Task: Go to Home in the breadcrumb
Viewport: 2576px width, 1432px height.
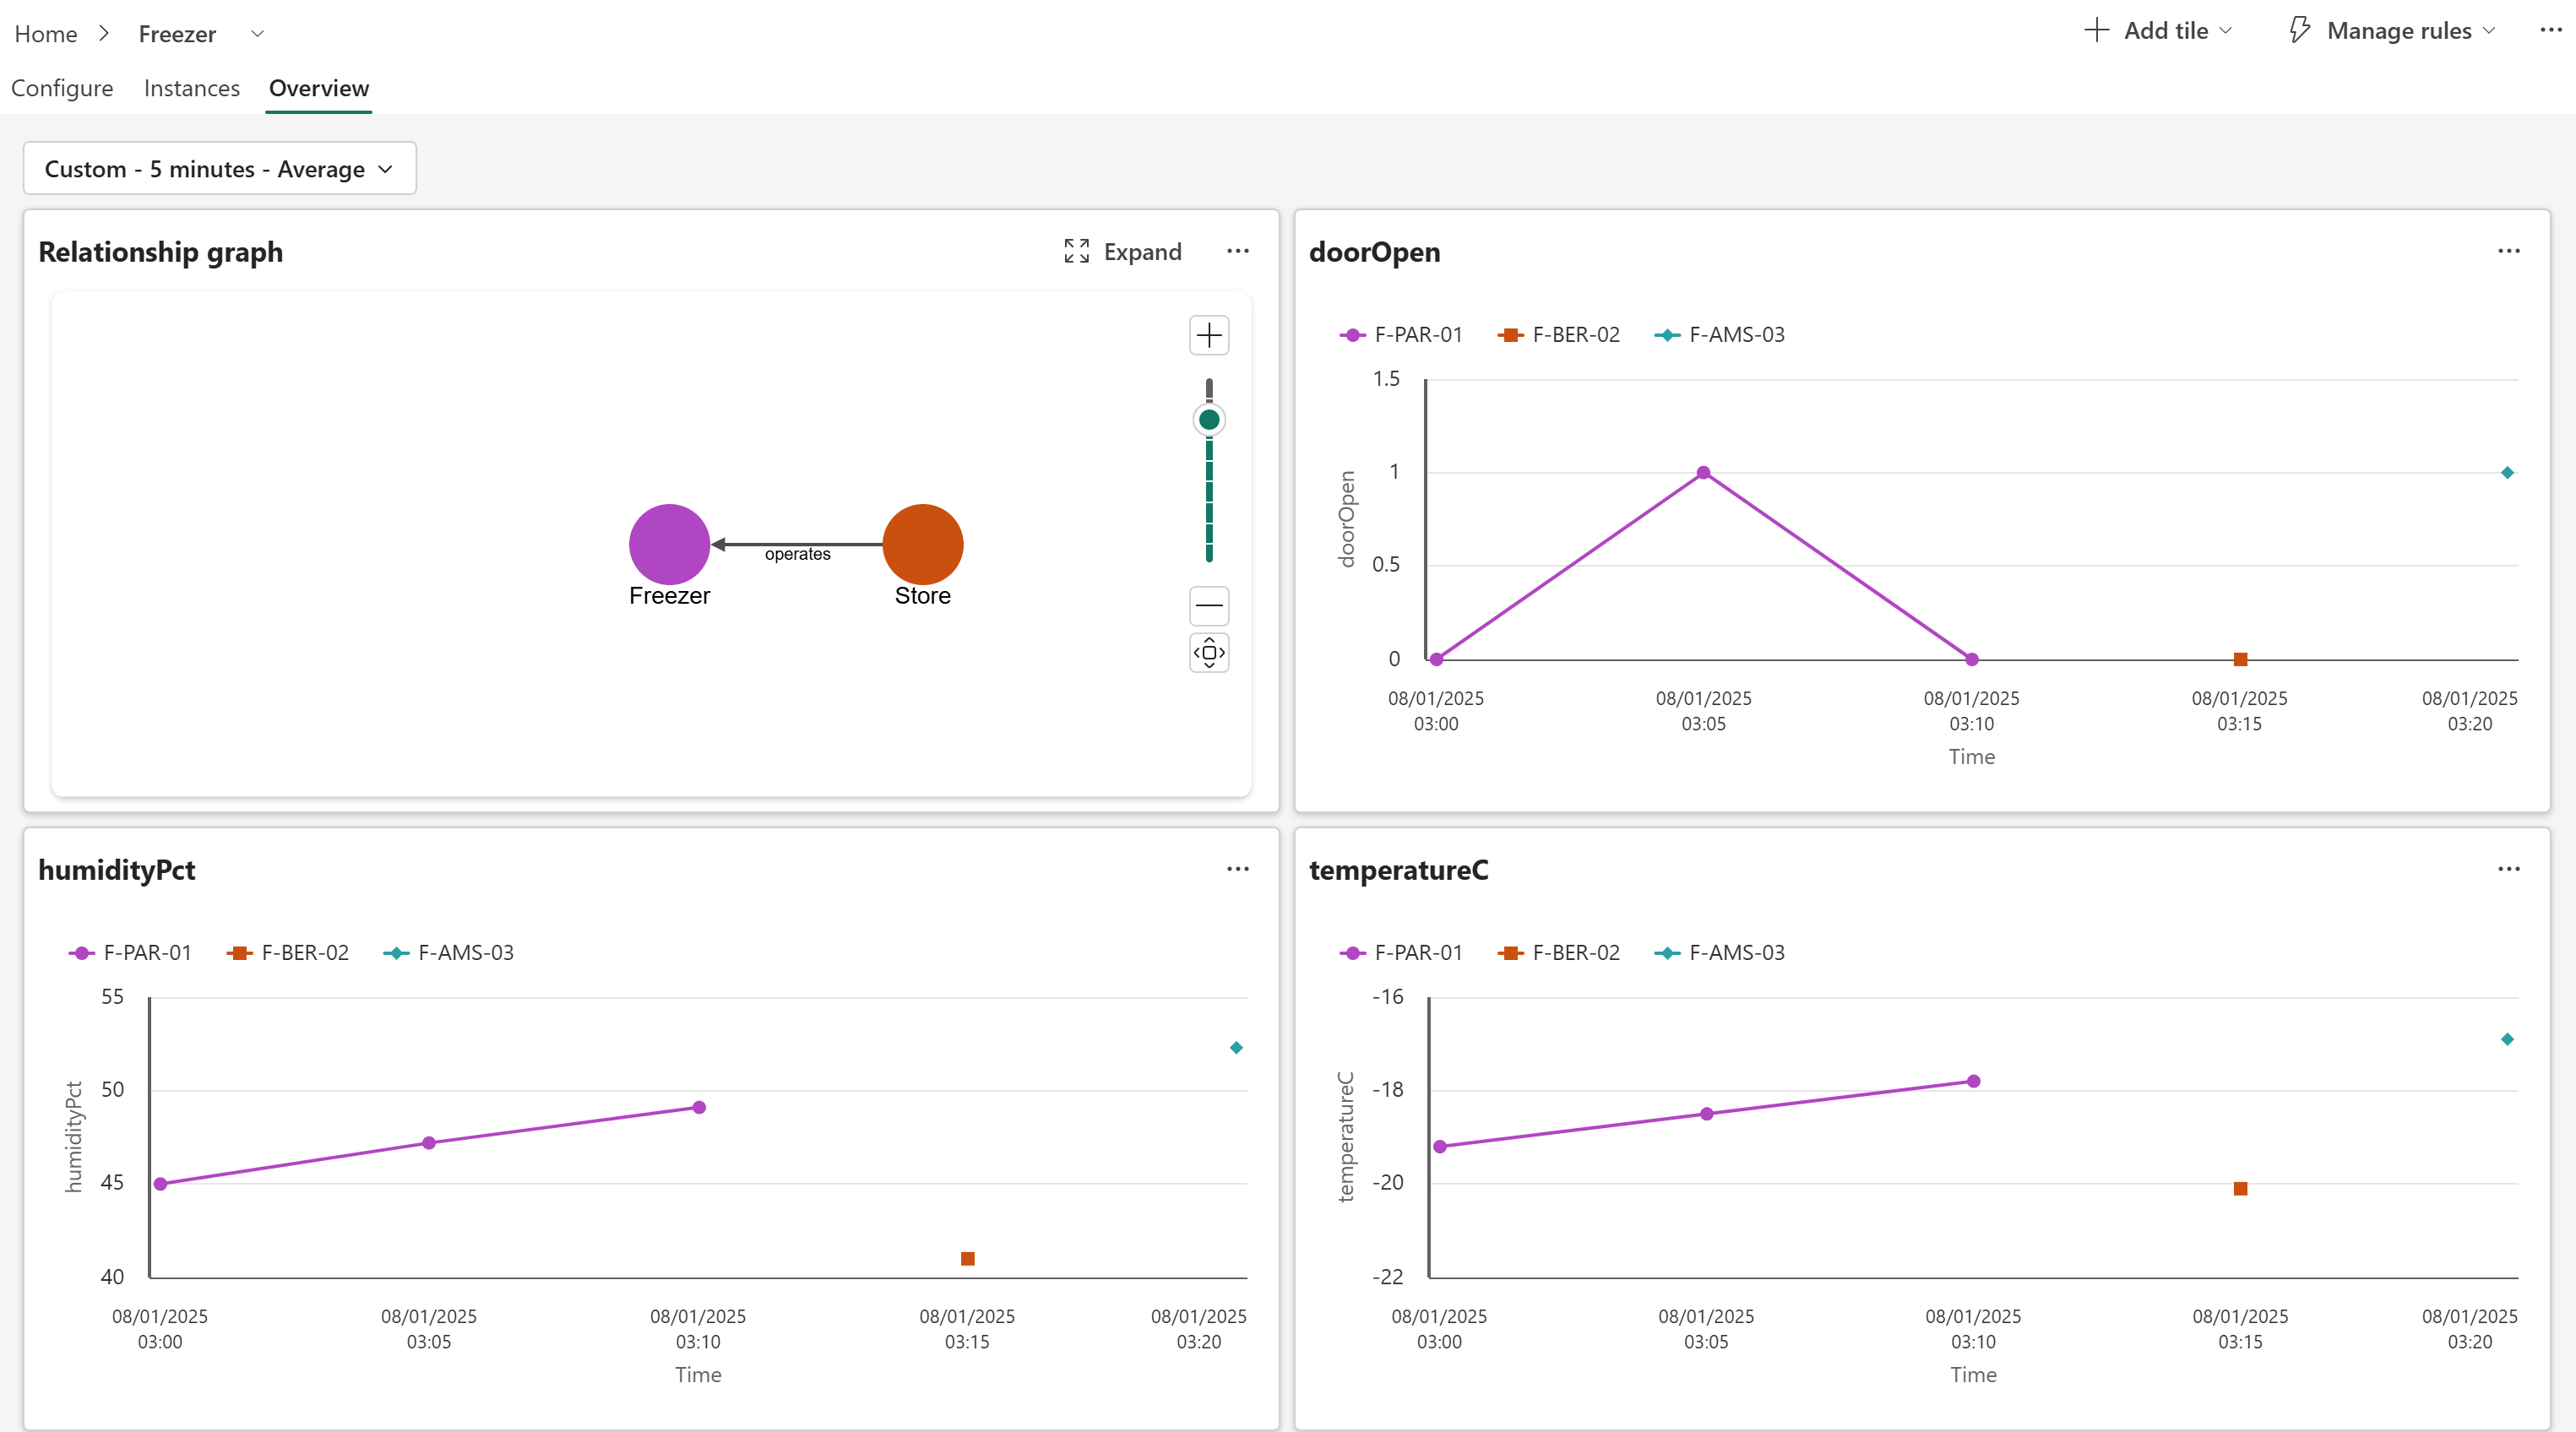Action: click(x=46, y=34)
